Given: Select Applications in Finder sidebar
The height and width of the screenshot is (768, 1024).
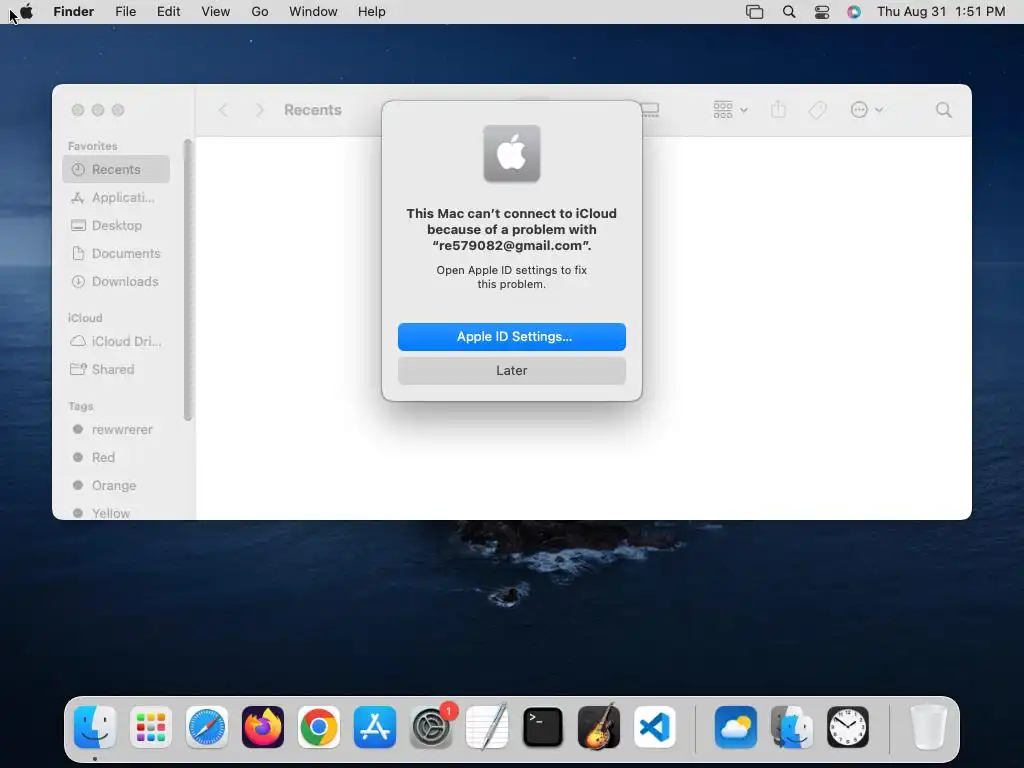Looking at the screenshot, I should coord(116,197).
